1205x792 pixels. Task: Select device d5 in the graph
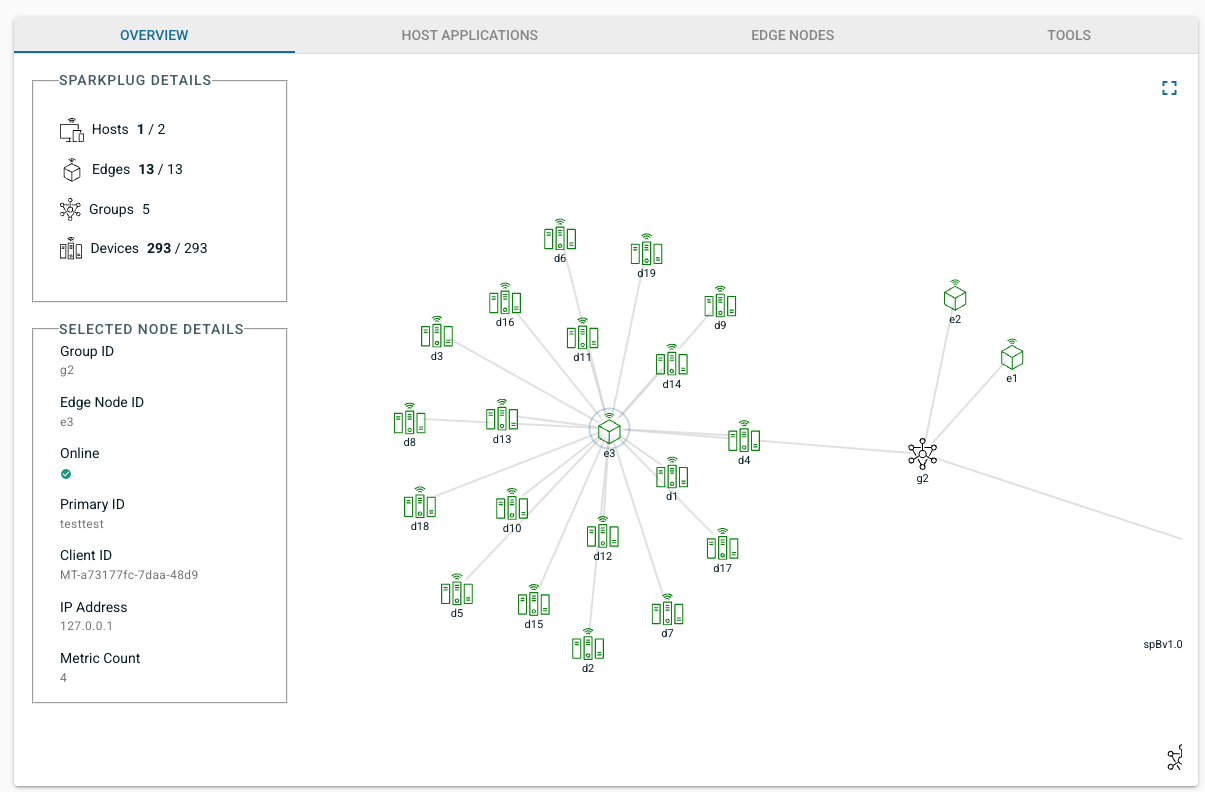click(457, 591)
